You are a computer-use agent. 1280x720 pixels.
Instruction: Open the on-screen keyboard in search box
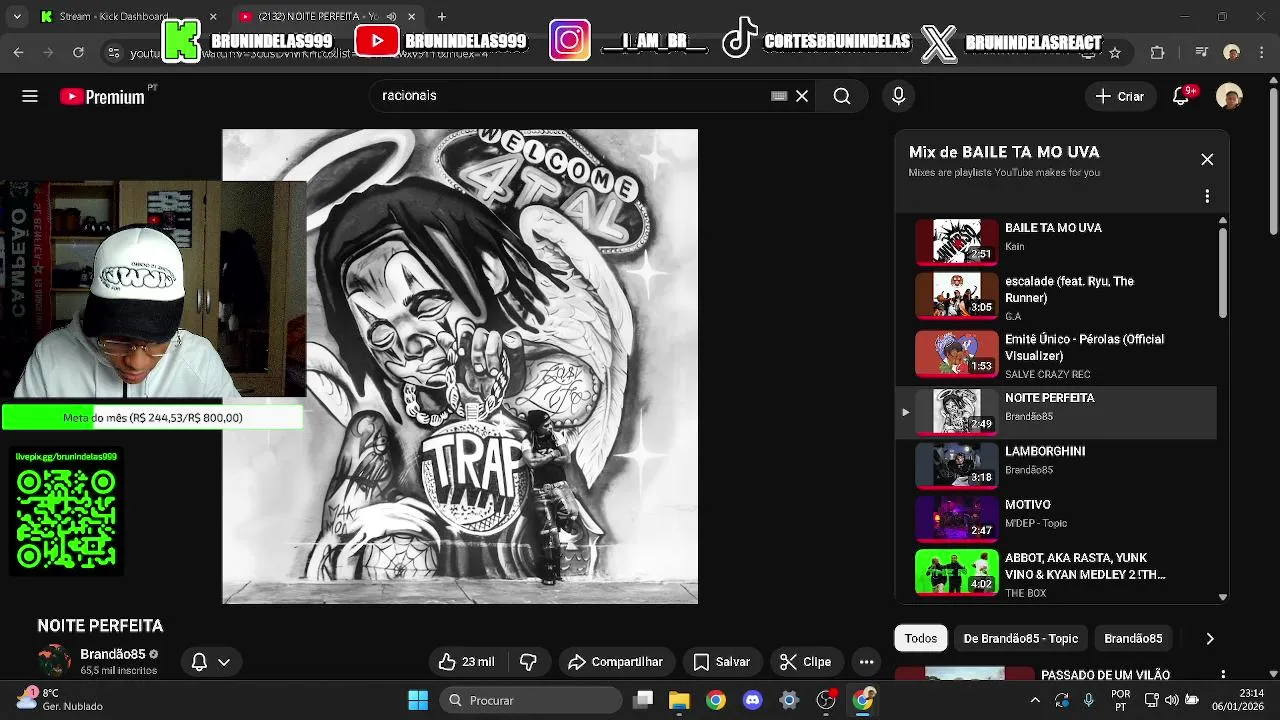click(779, 96)
